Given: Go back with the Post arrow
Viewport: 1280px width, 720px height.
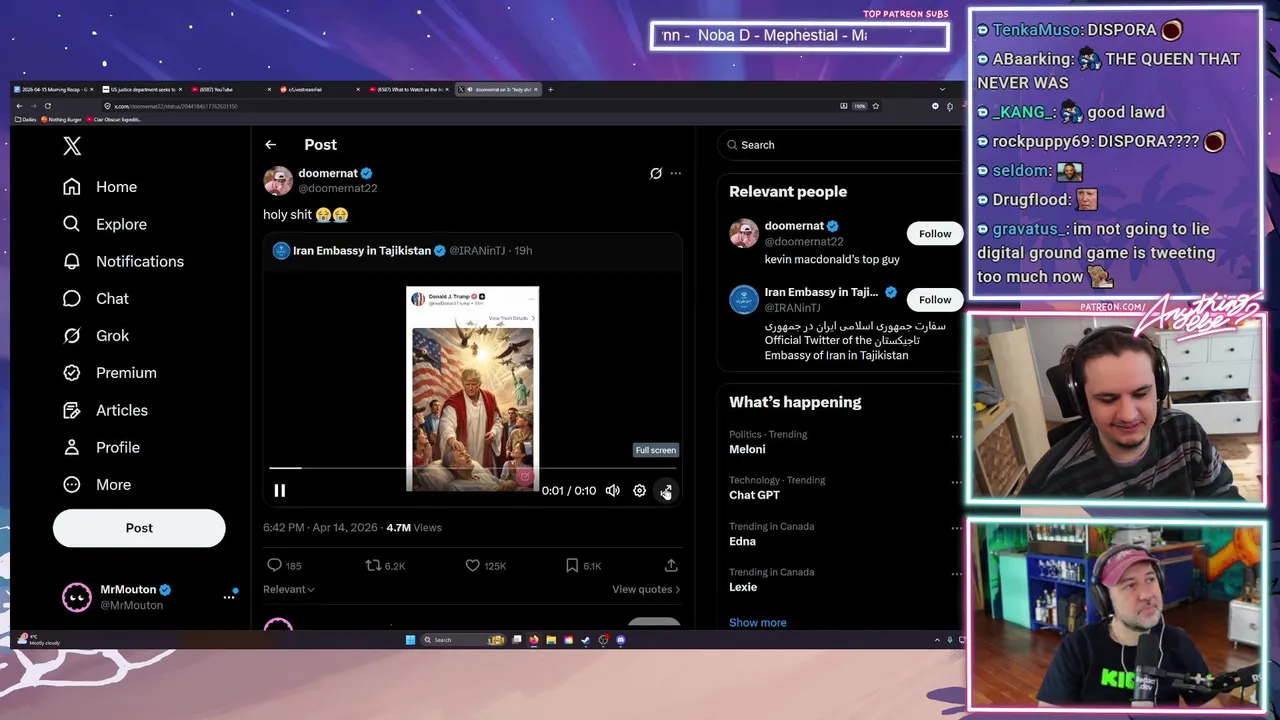Looking at the screenshot, I should 270,145.
